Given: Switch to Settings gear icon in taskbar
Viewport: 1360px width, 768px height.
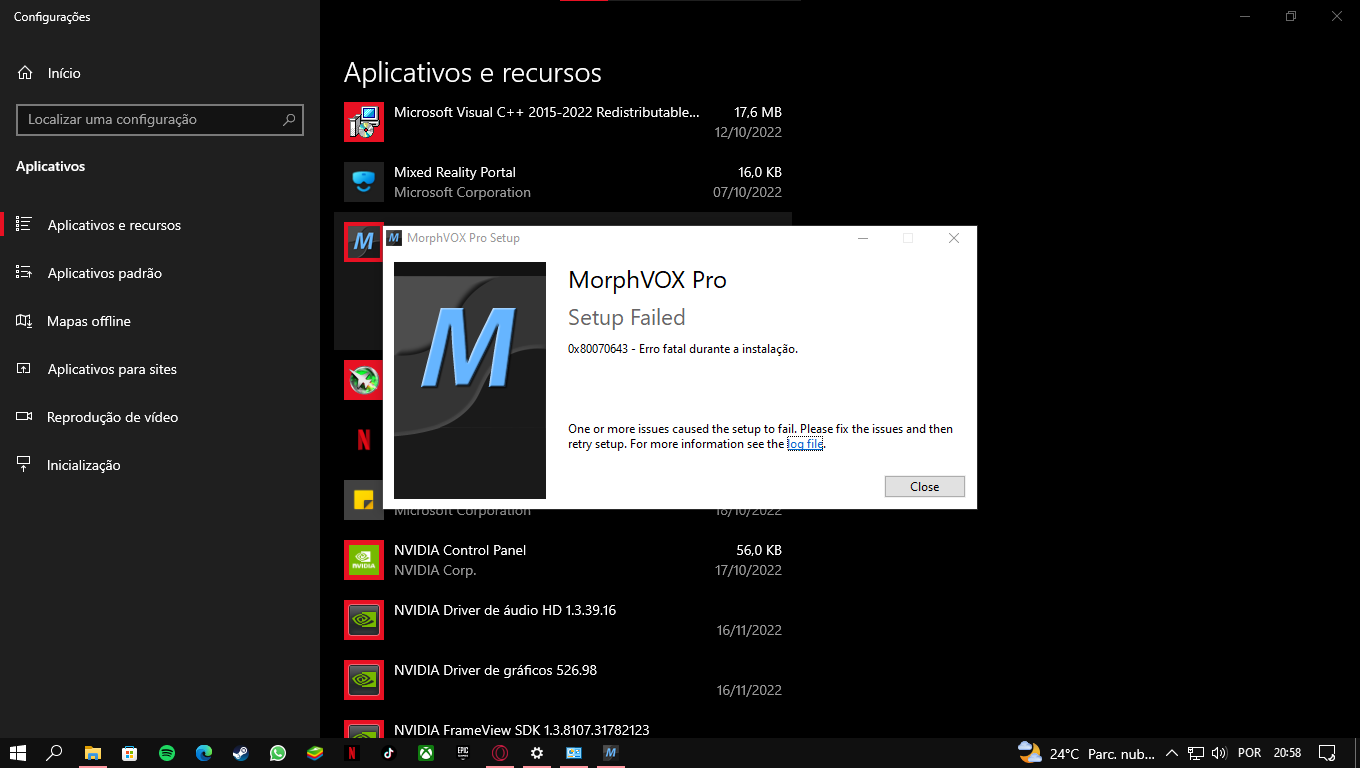Looking at the screenshot, I should pos(537,753).
